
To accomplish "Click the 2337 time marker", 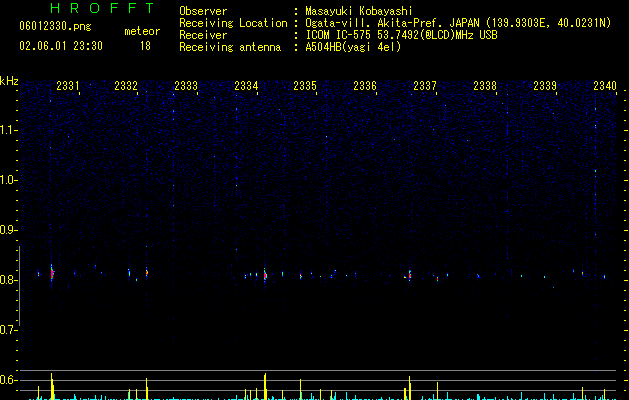I will [425, 86].
